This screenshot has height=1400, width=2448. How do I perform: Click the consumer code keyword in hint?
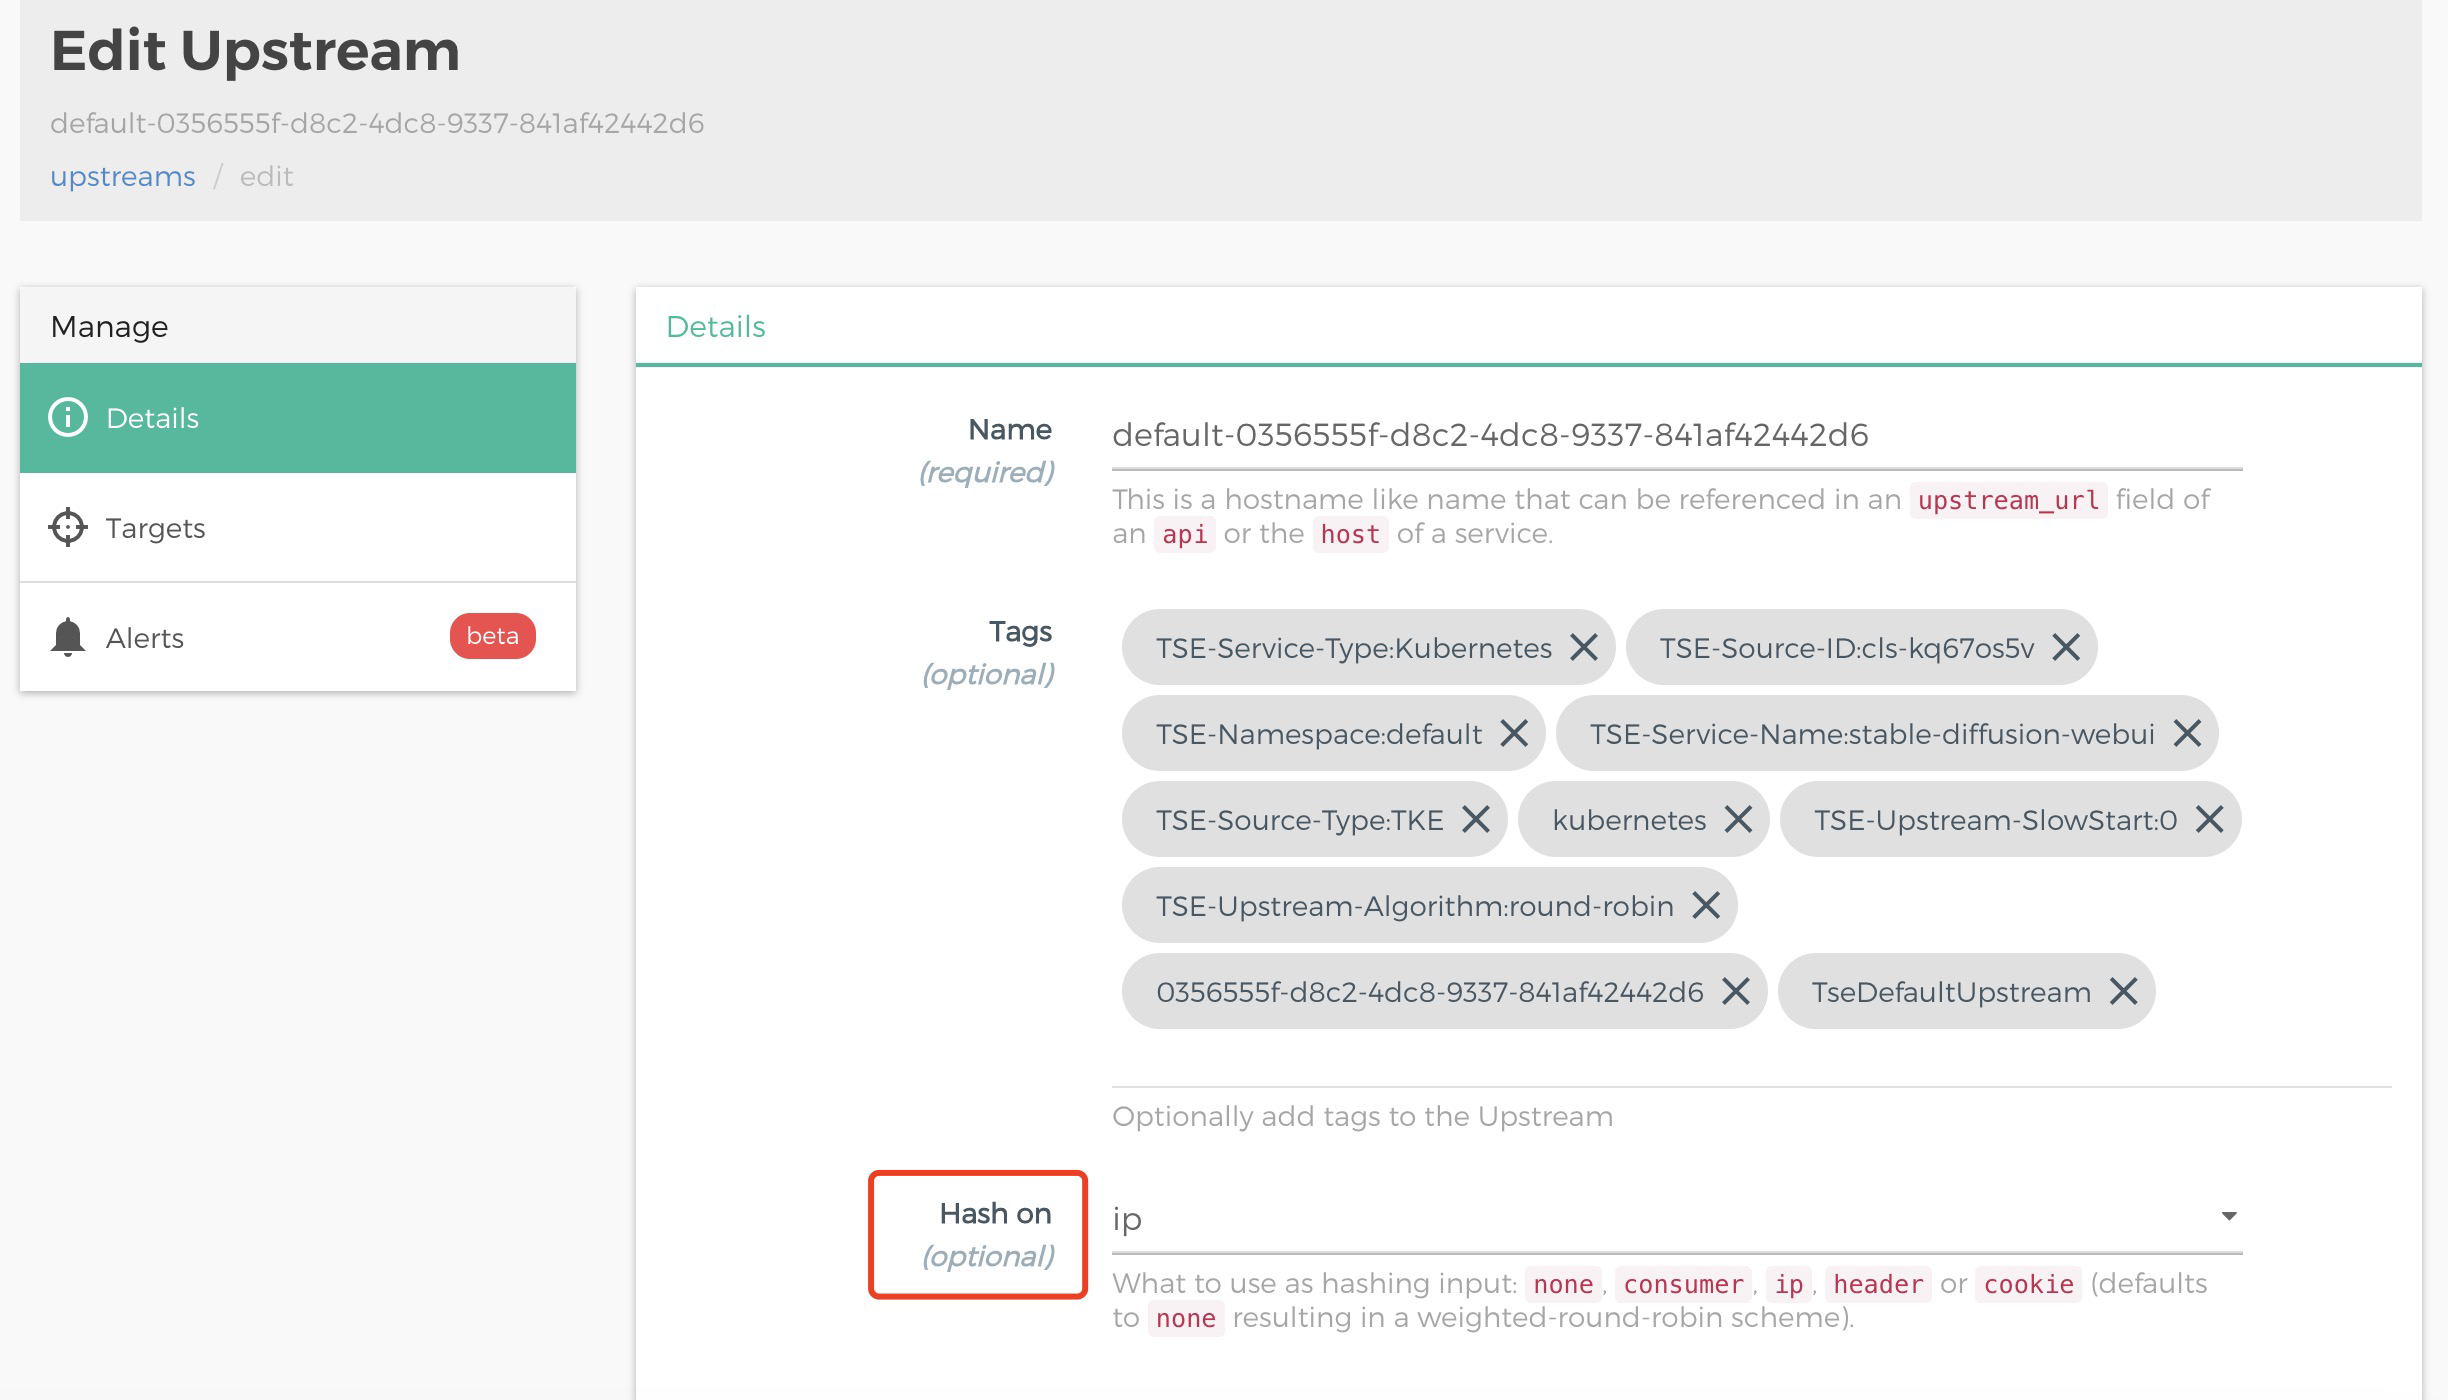(1683, 1284)
